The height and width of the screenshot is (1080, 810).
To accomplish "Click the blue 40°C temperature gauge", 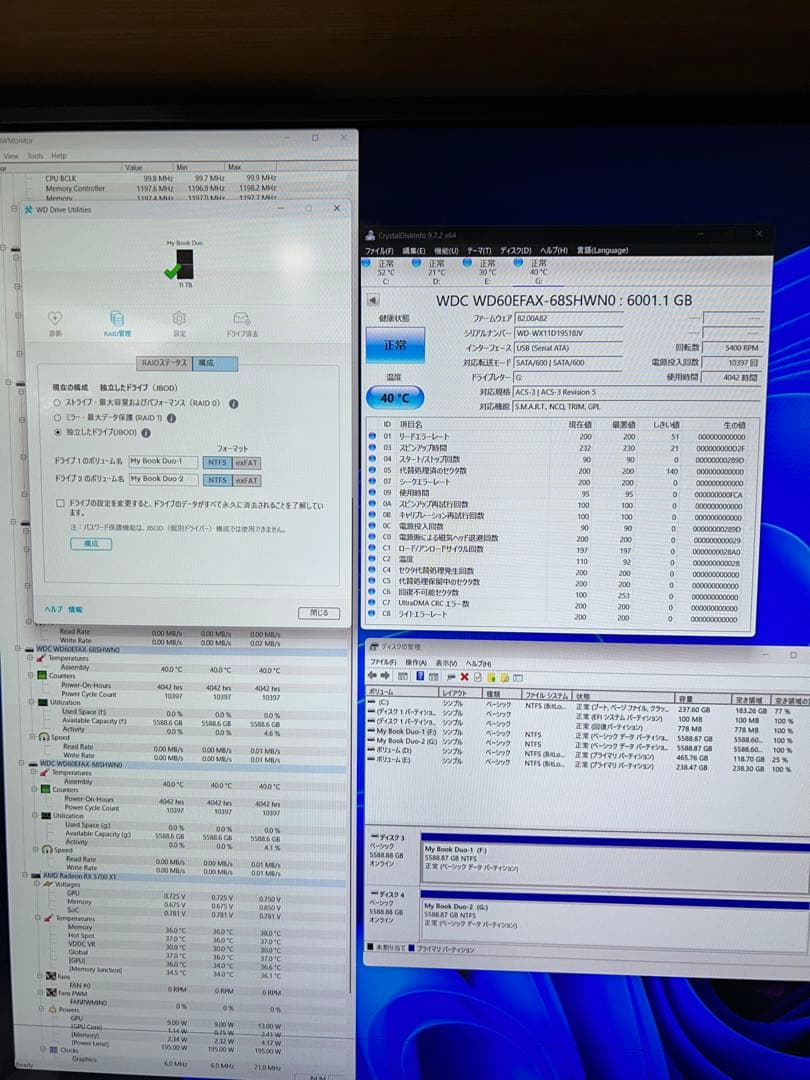I will tap(395, 397).
